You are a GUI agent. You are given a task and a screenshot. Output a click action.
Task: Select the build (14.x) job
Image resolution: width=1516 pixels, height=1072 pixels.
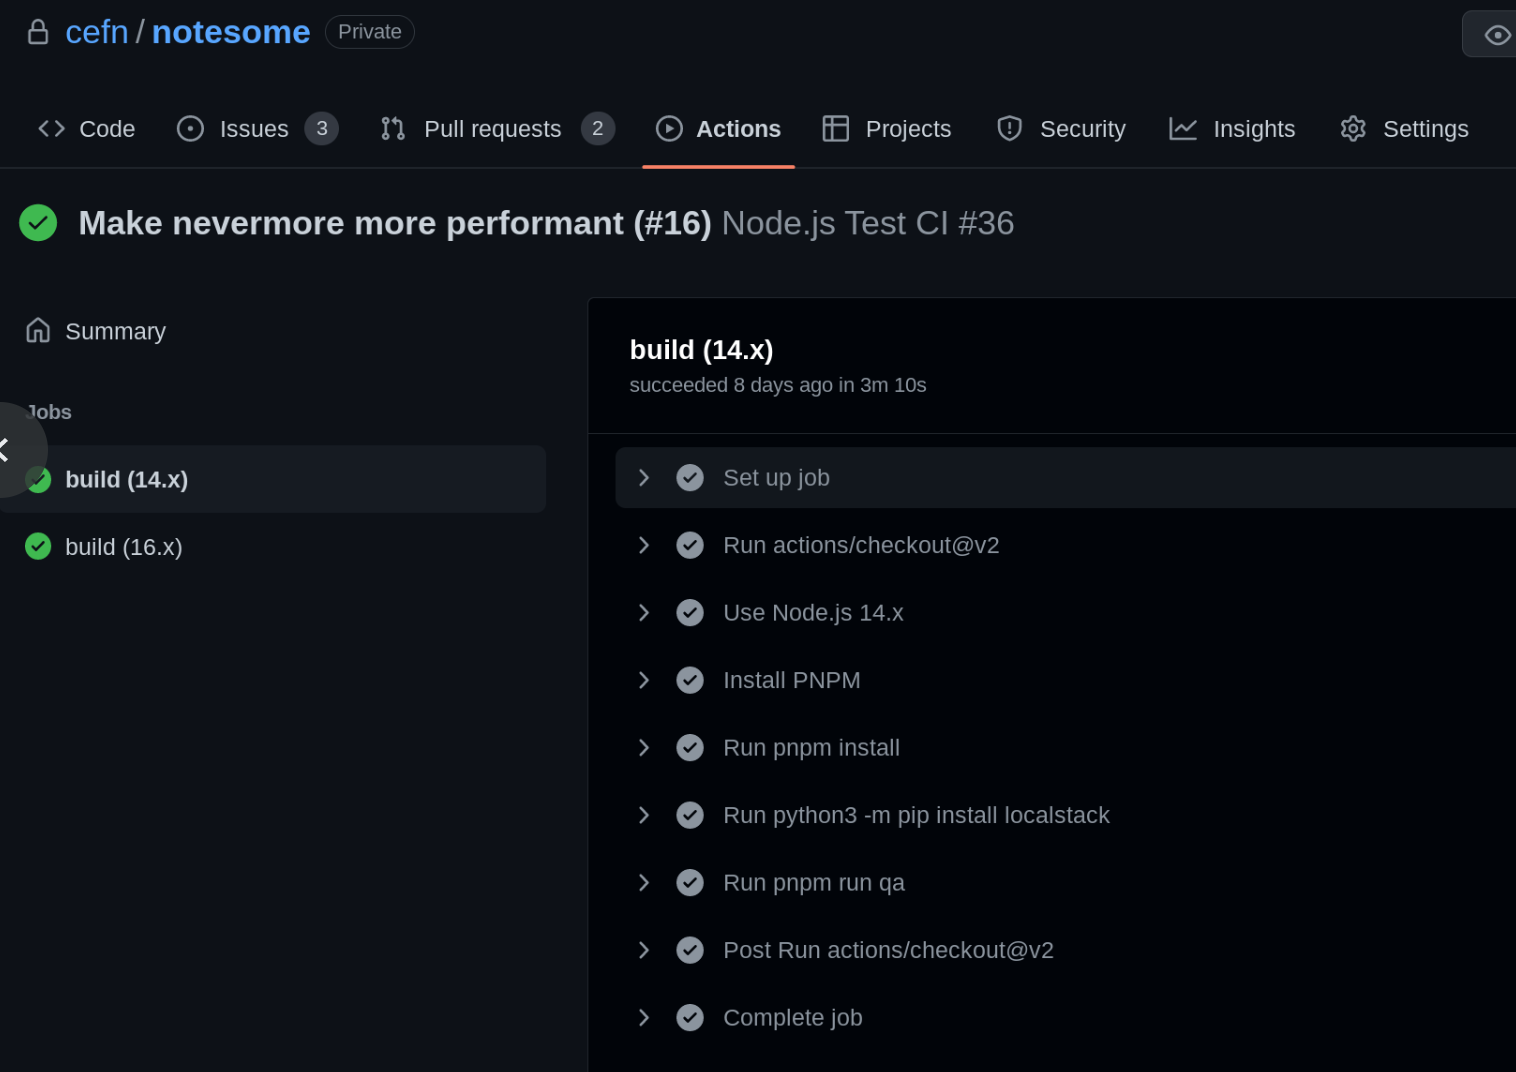pos(273,479)
